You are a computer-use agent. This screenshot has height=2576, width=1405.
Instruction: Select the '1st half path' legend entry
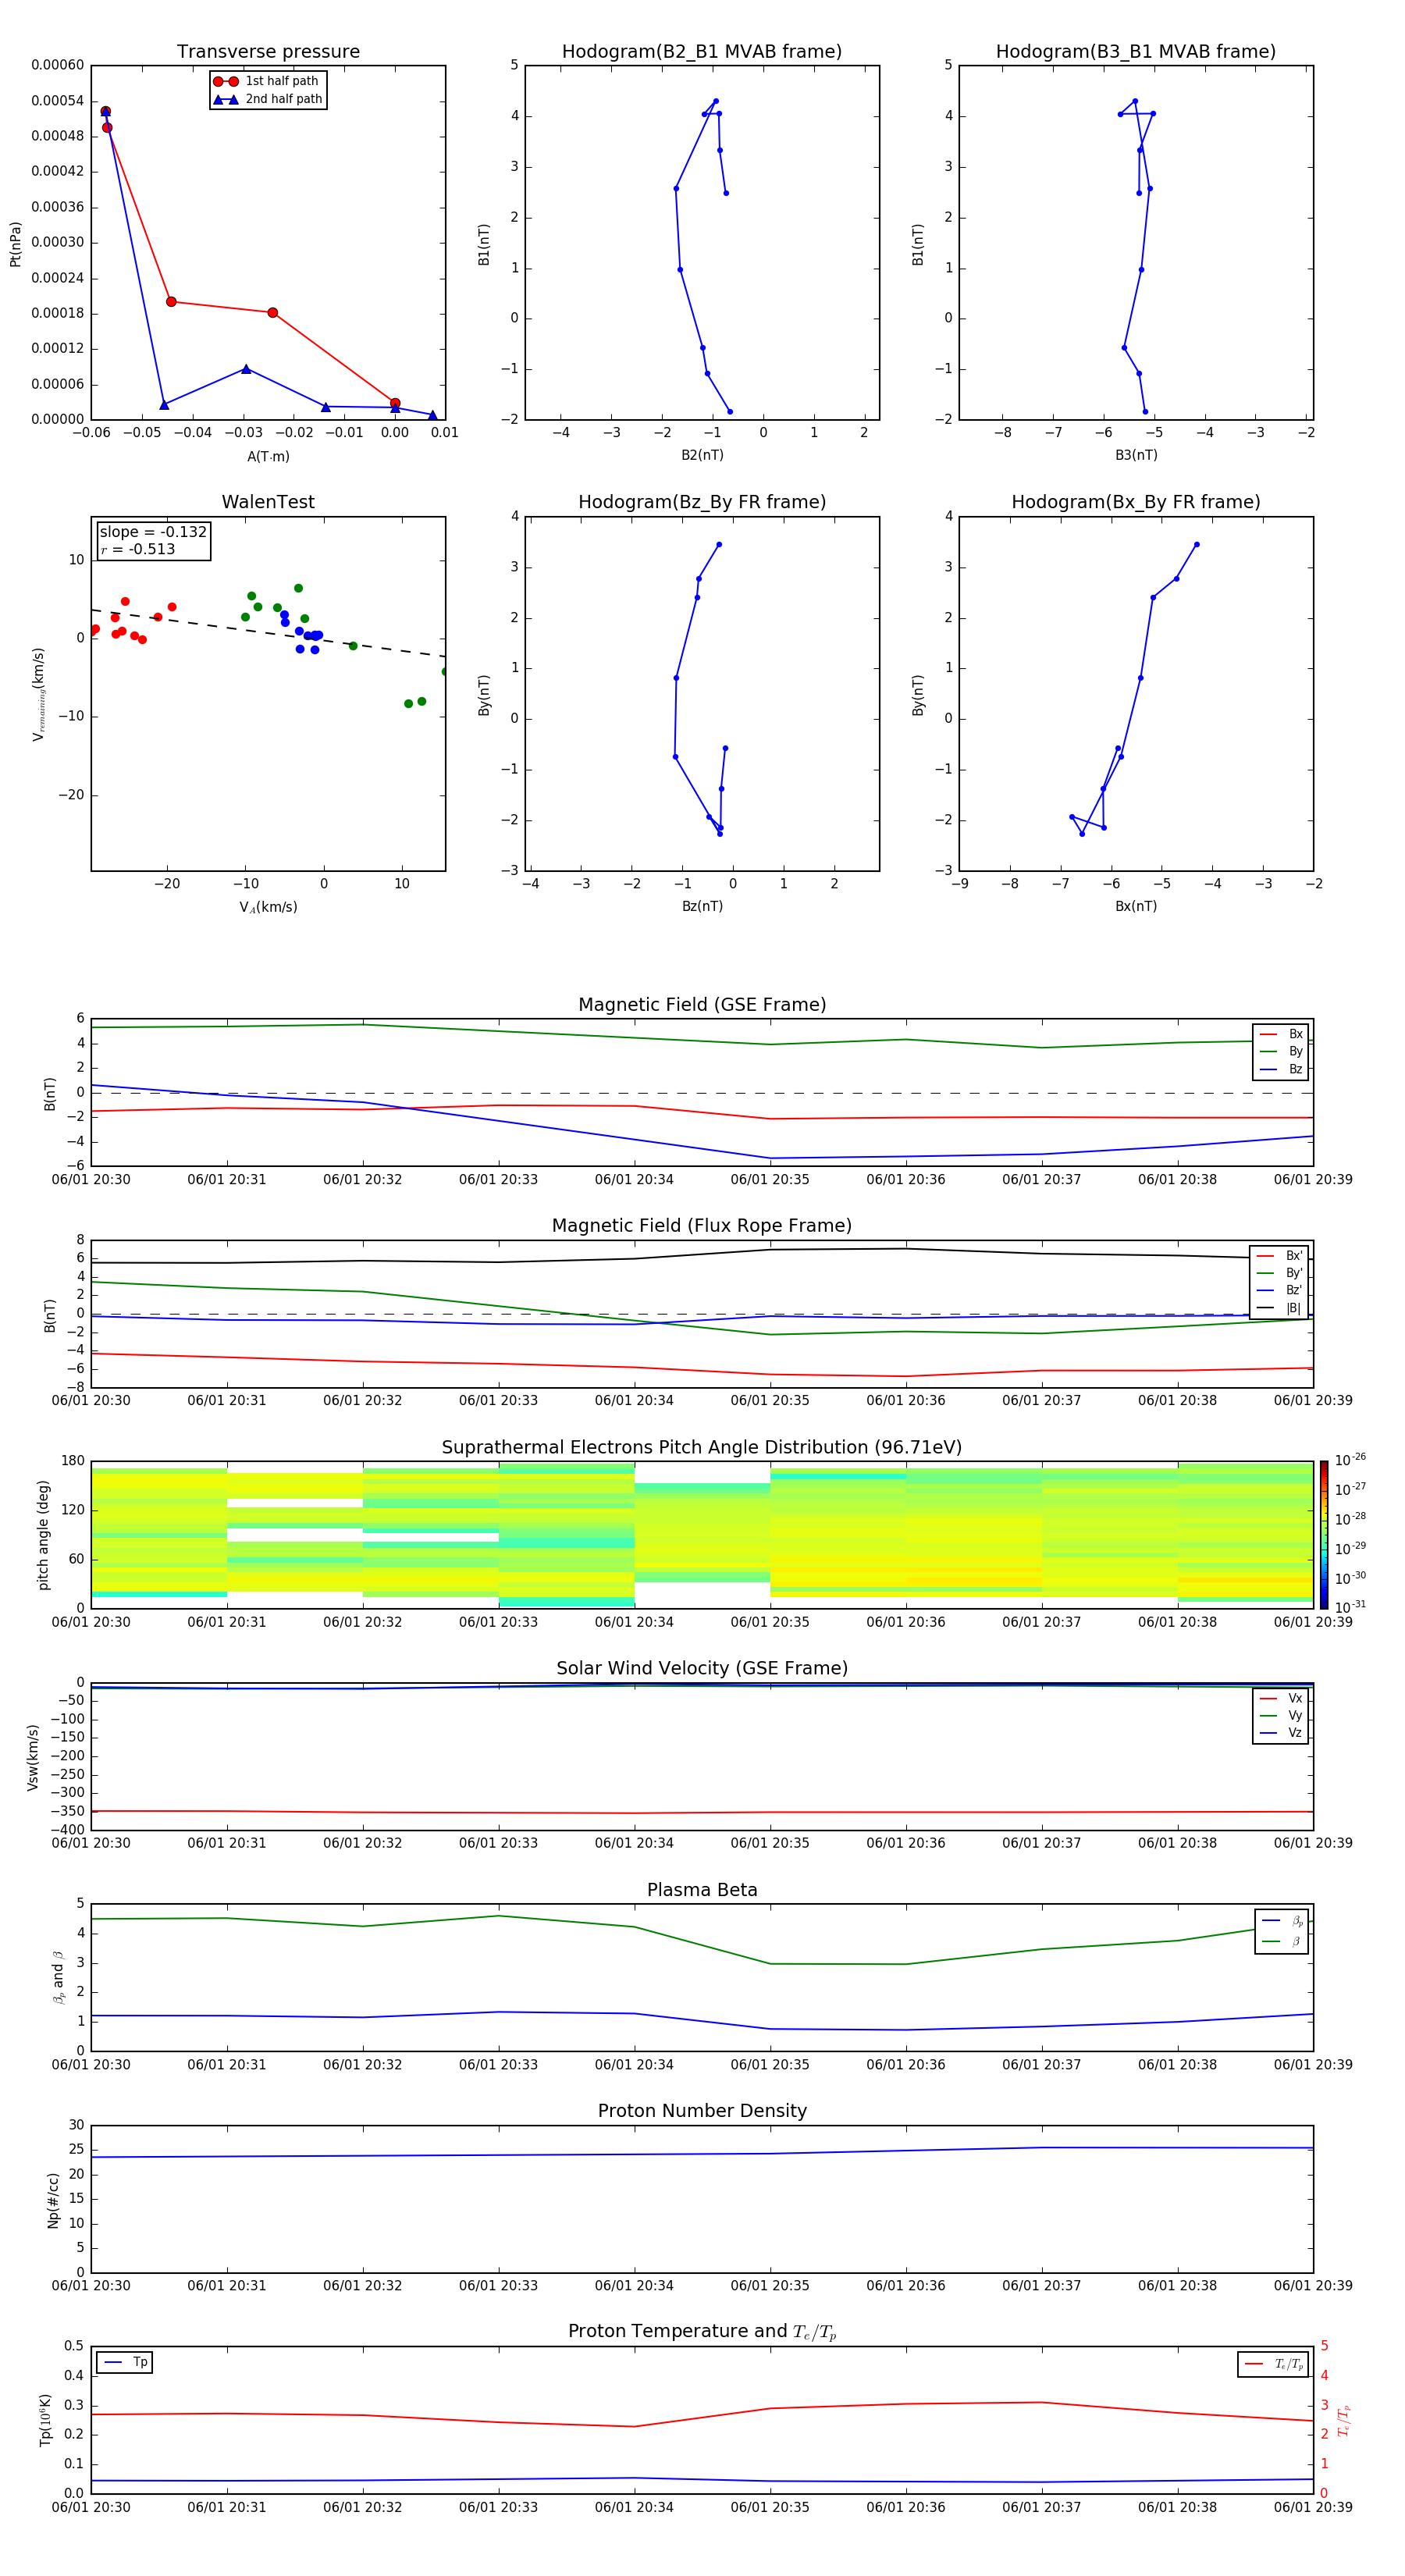click(x=266, y=81)
